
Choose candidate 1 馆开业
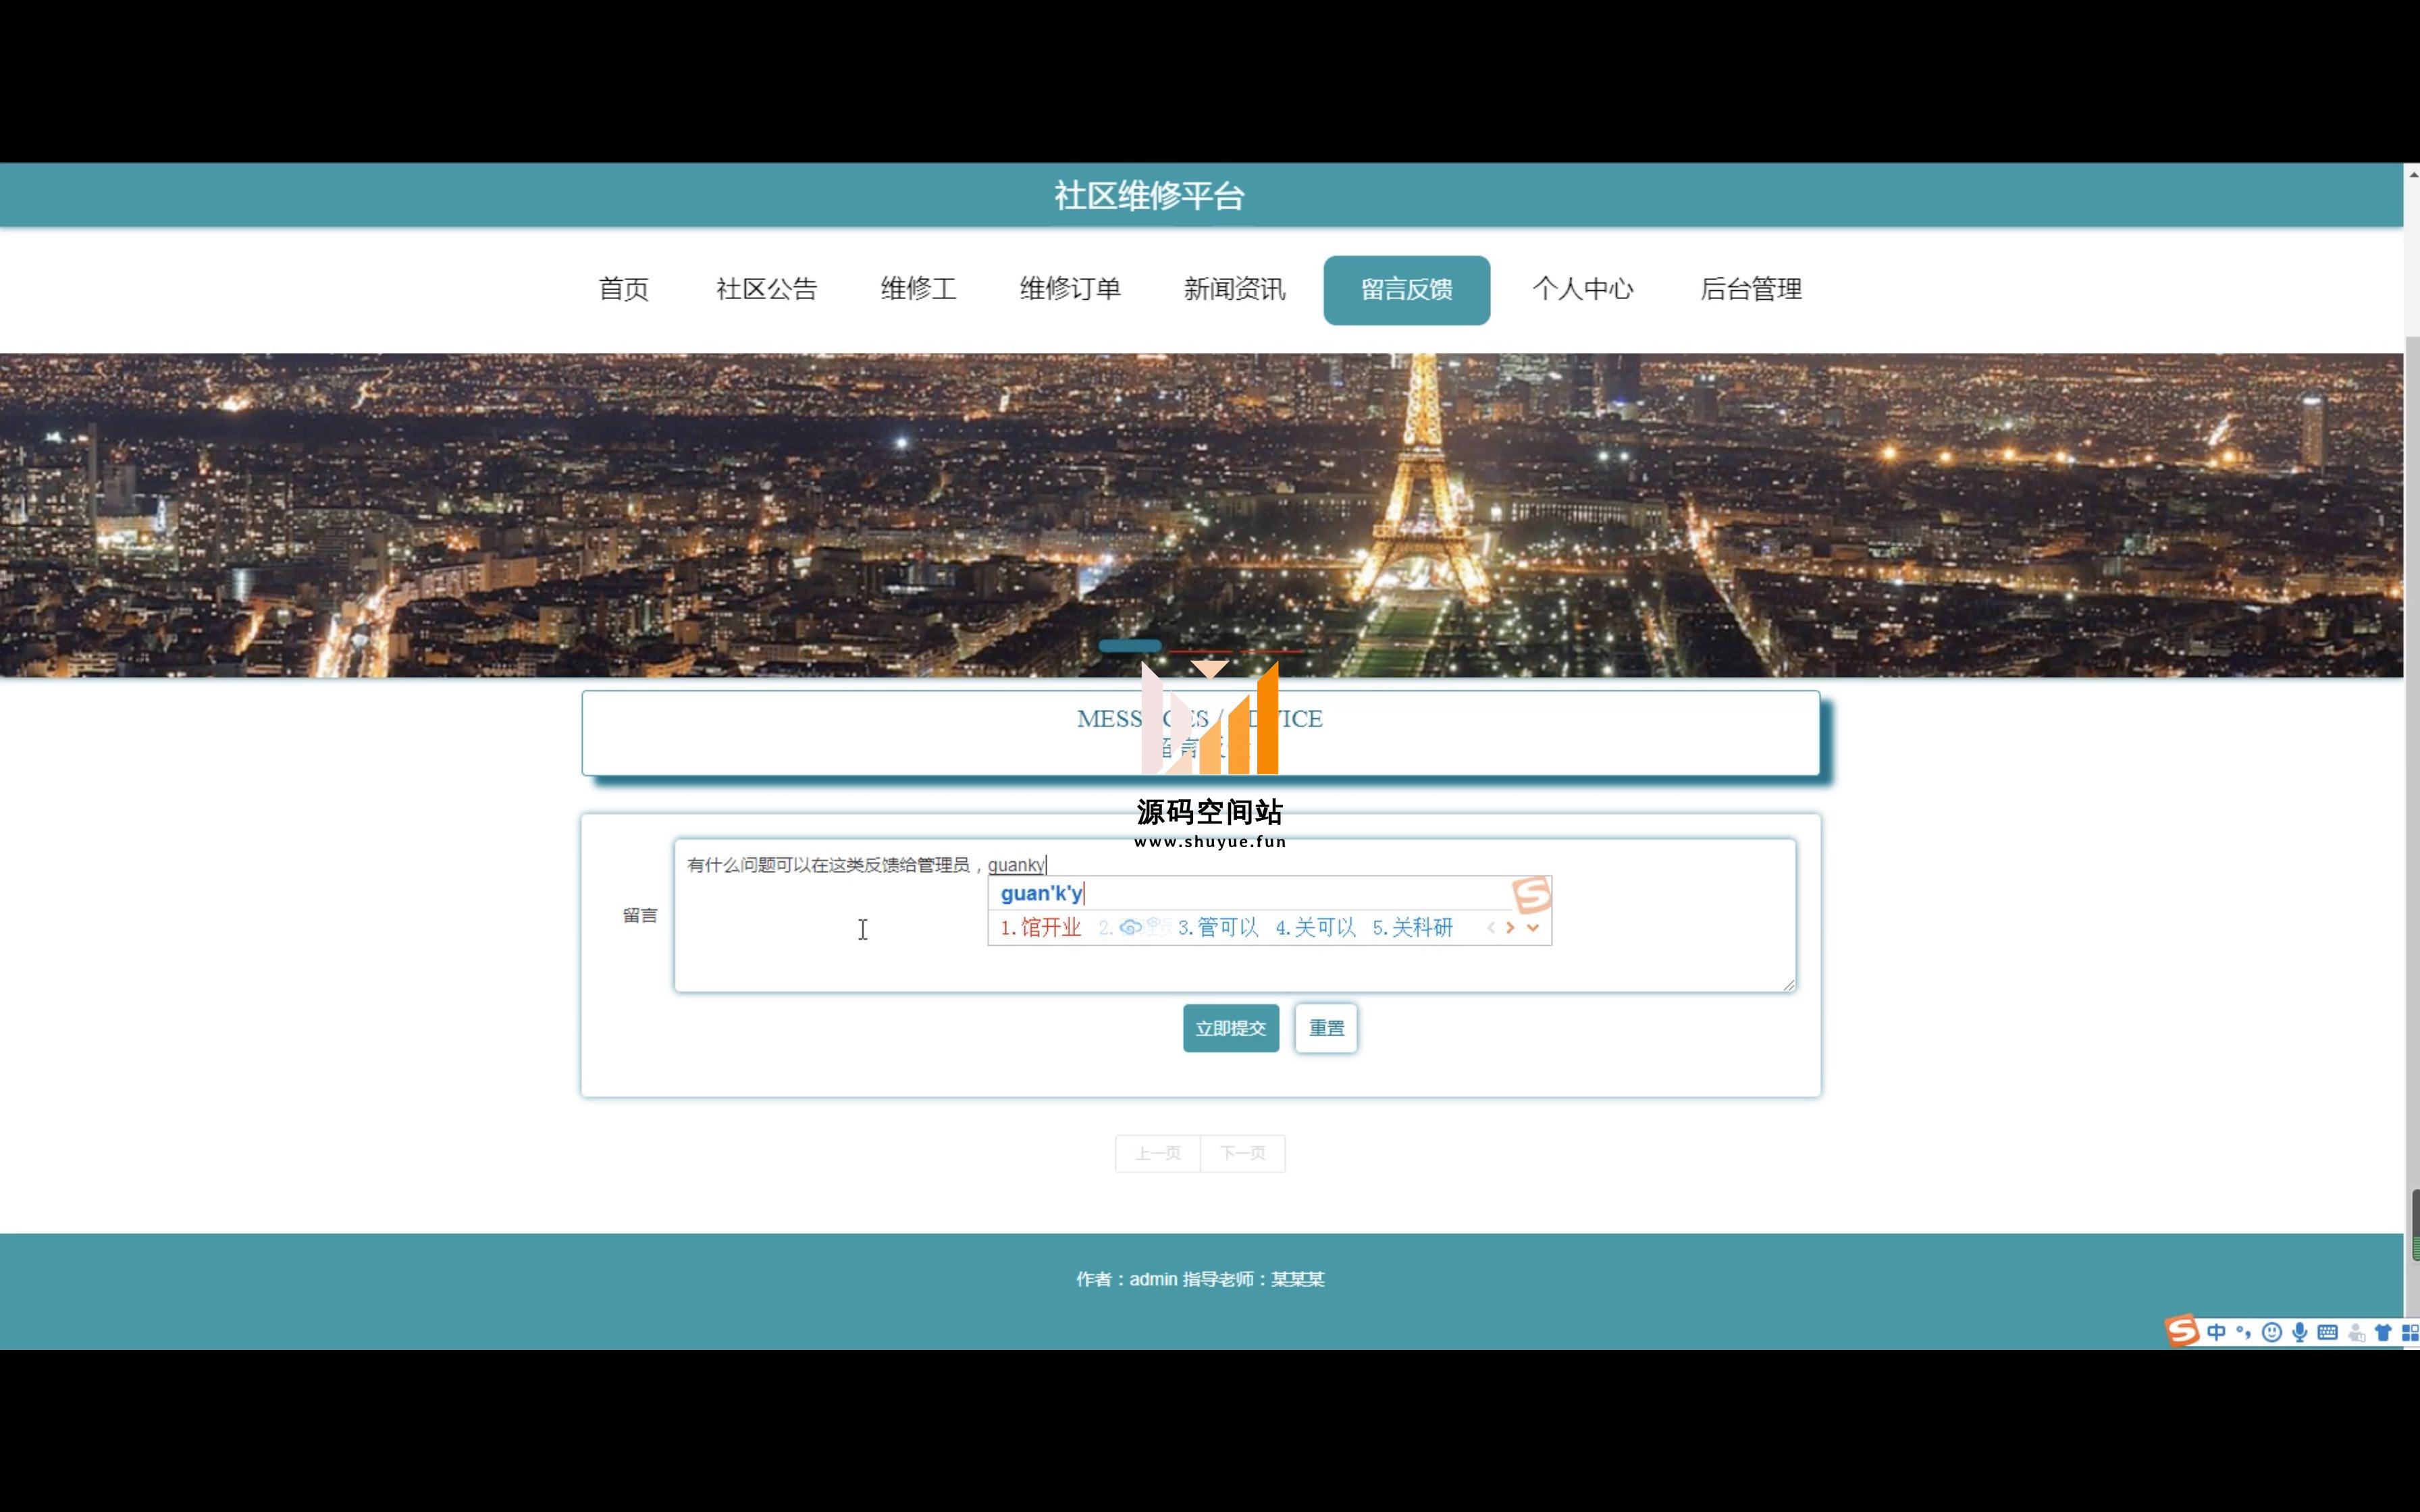pyautogui.click(x=1040, y=928)
